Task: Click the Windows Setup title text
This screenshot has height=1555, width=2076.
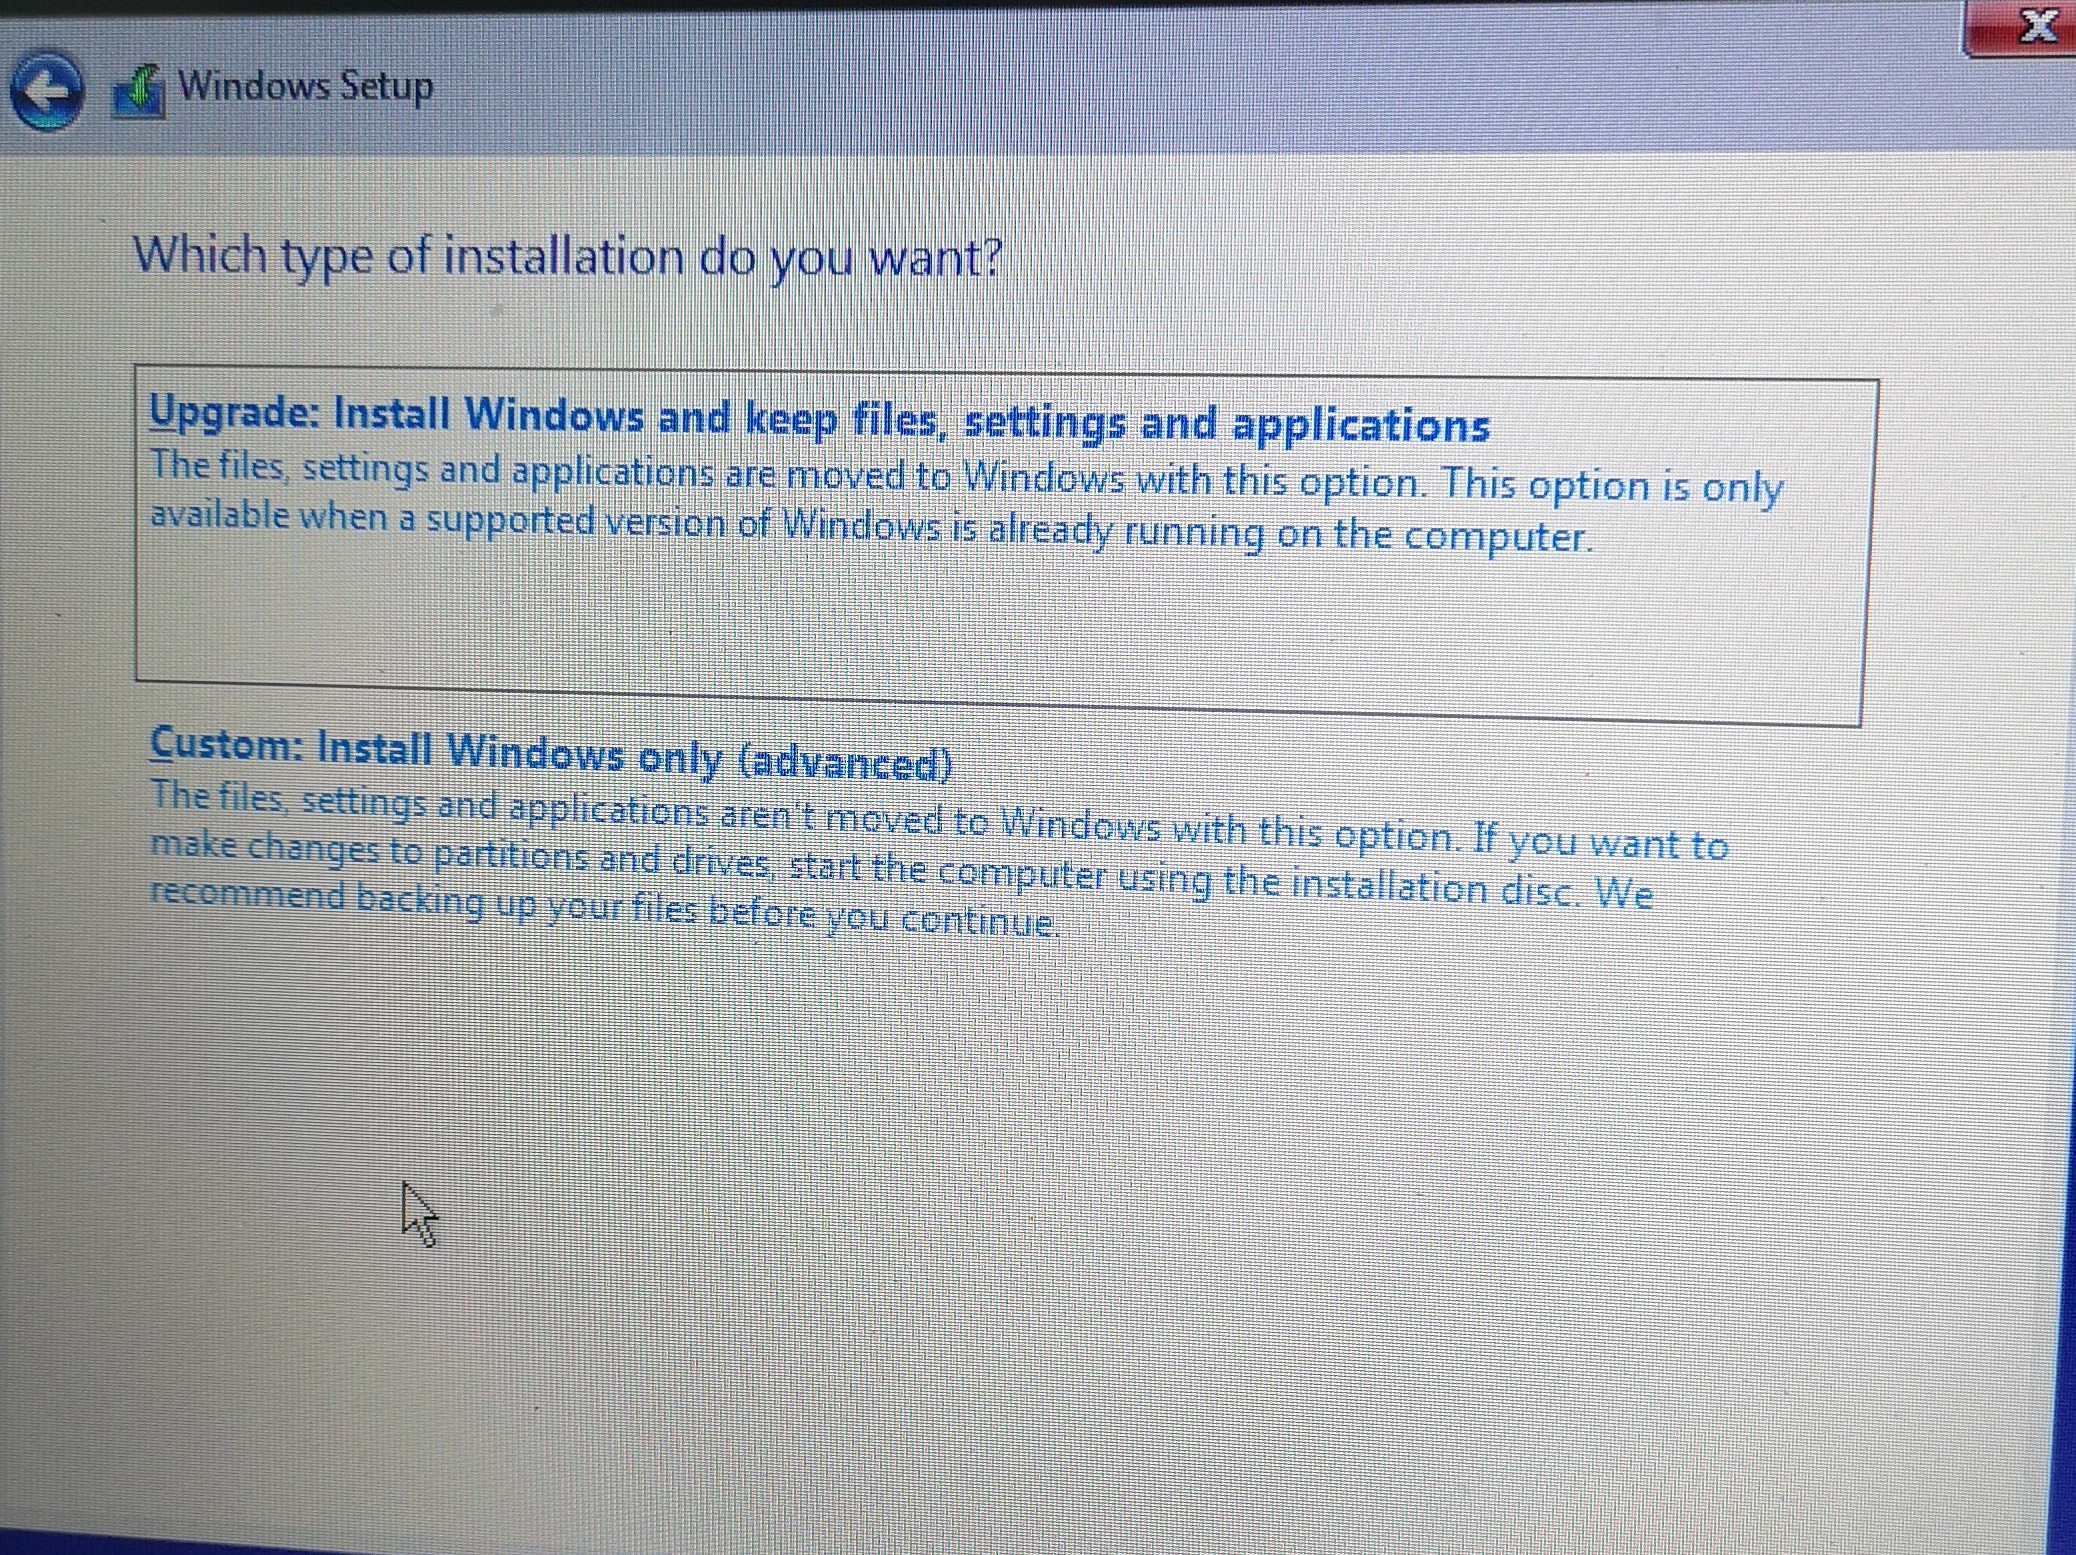Action: click(x=304, y=85)
